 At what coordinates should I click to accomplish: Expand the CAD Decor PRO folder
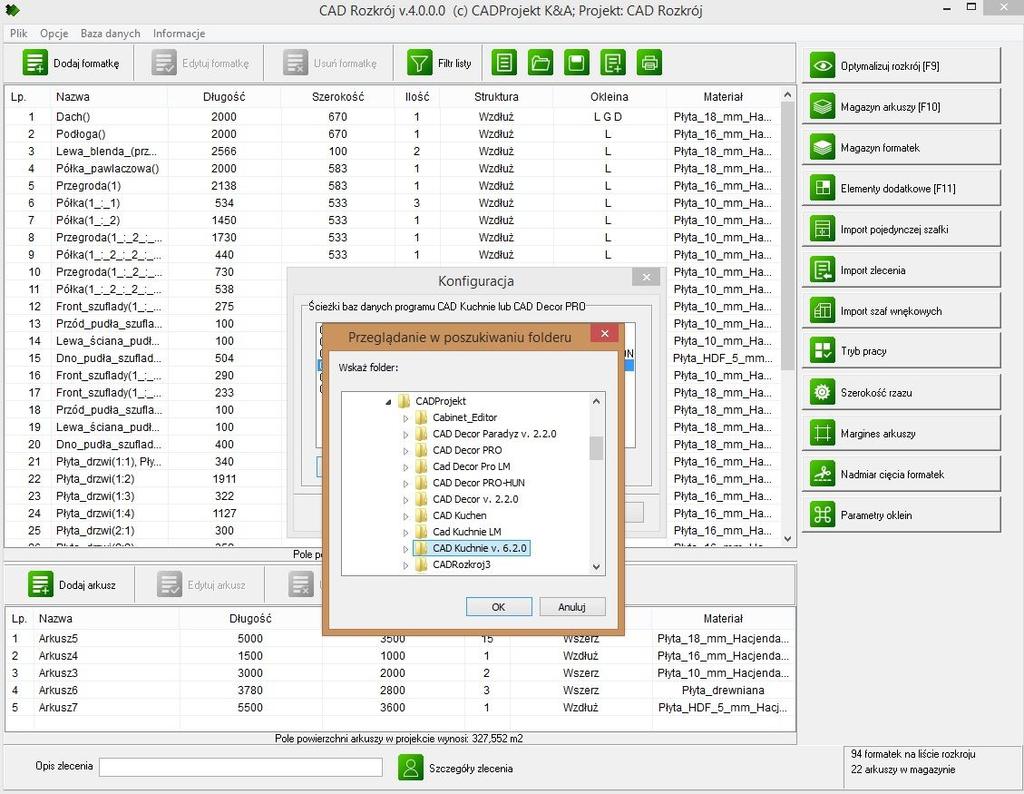click(405, 451)
